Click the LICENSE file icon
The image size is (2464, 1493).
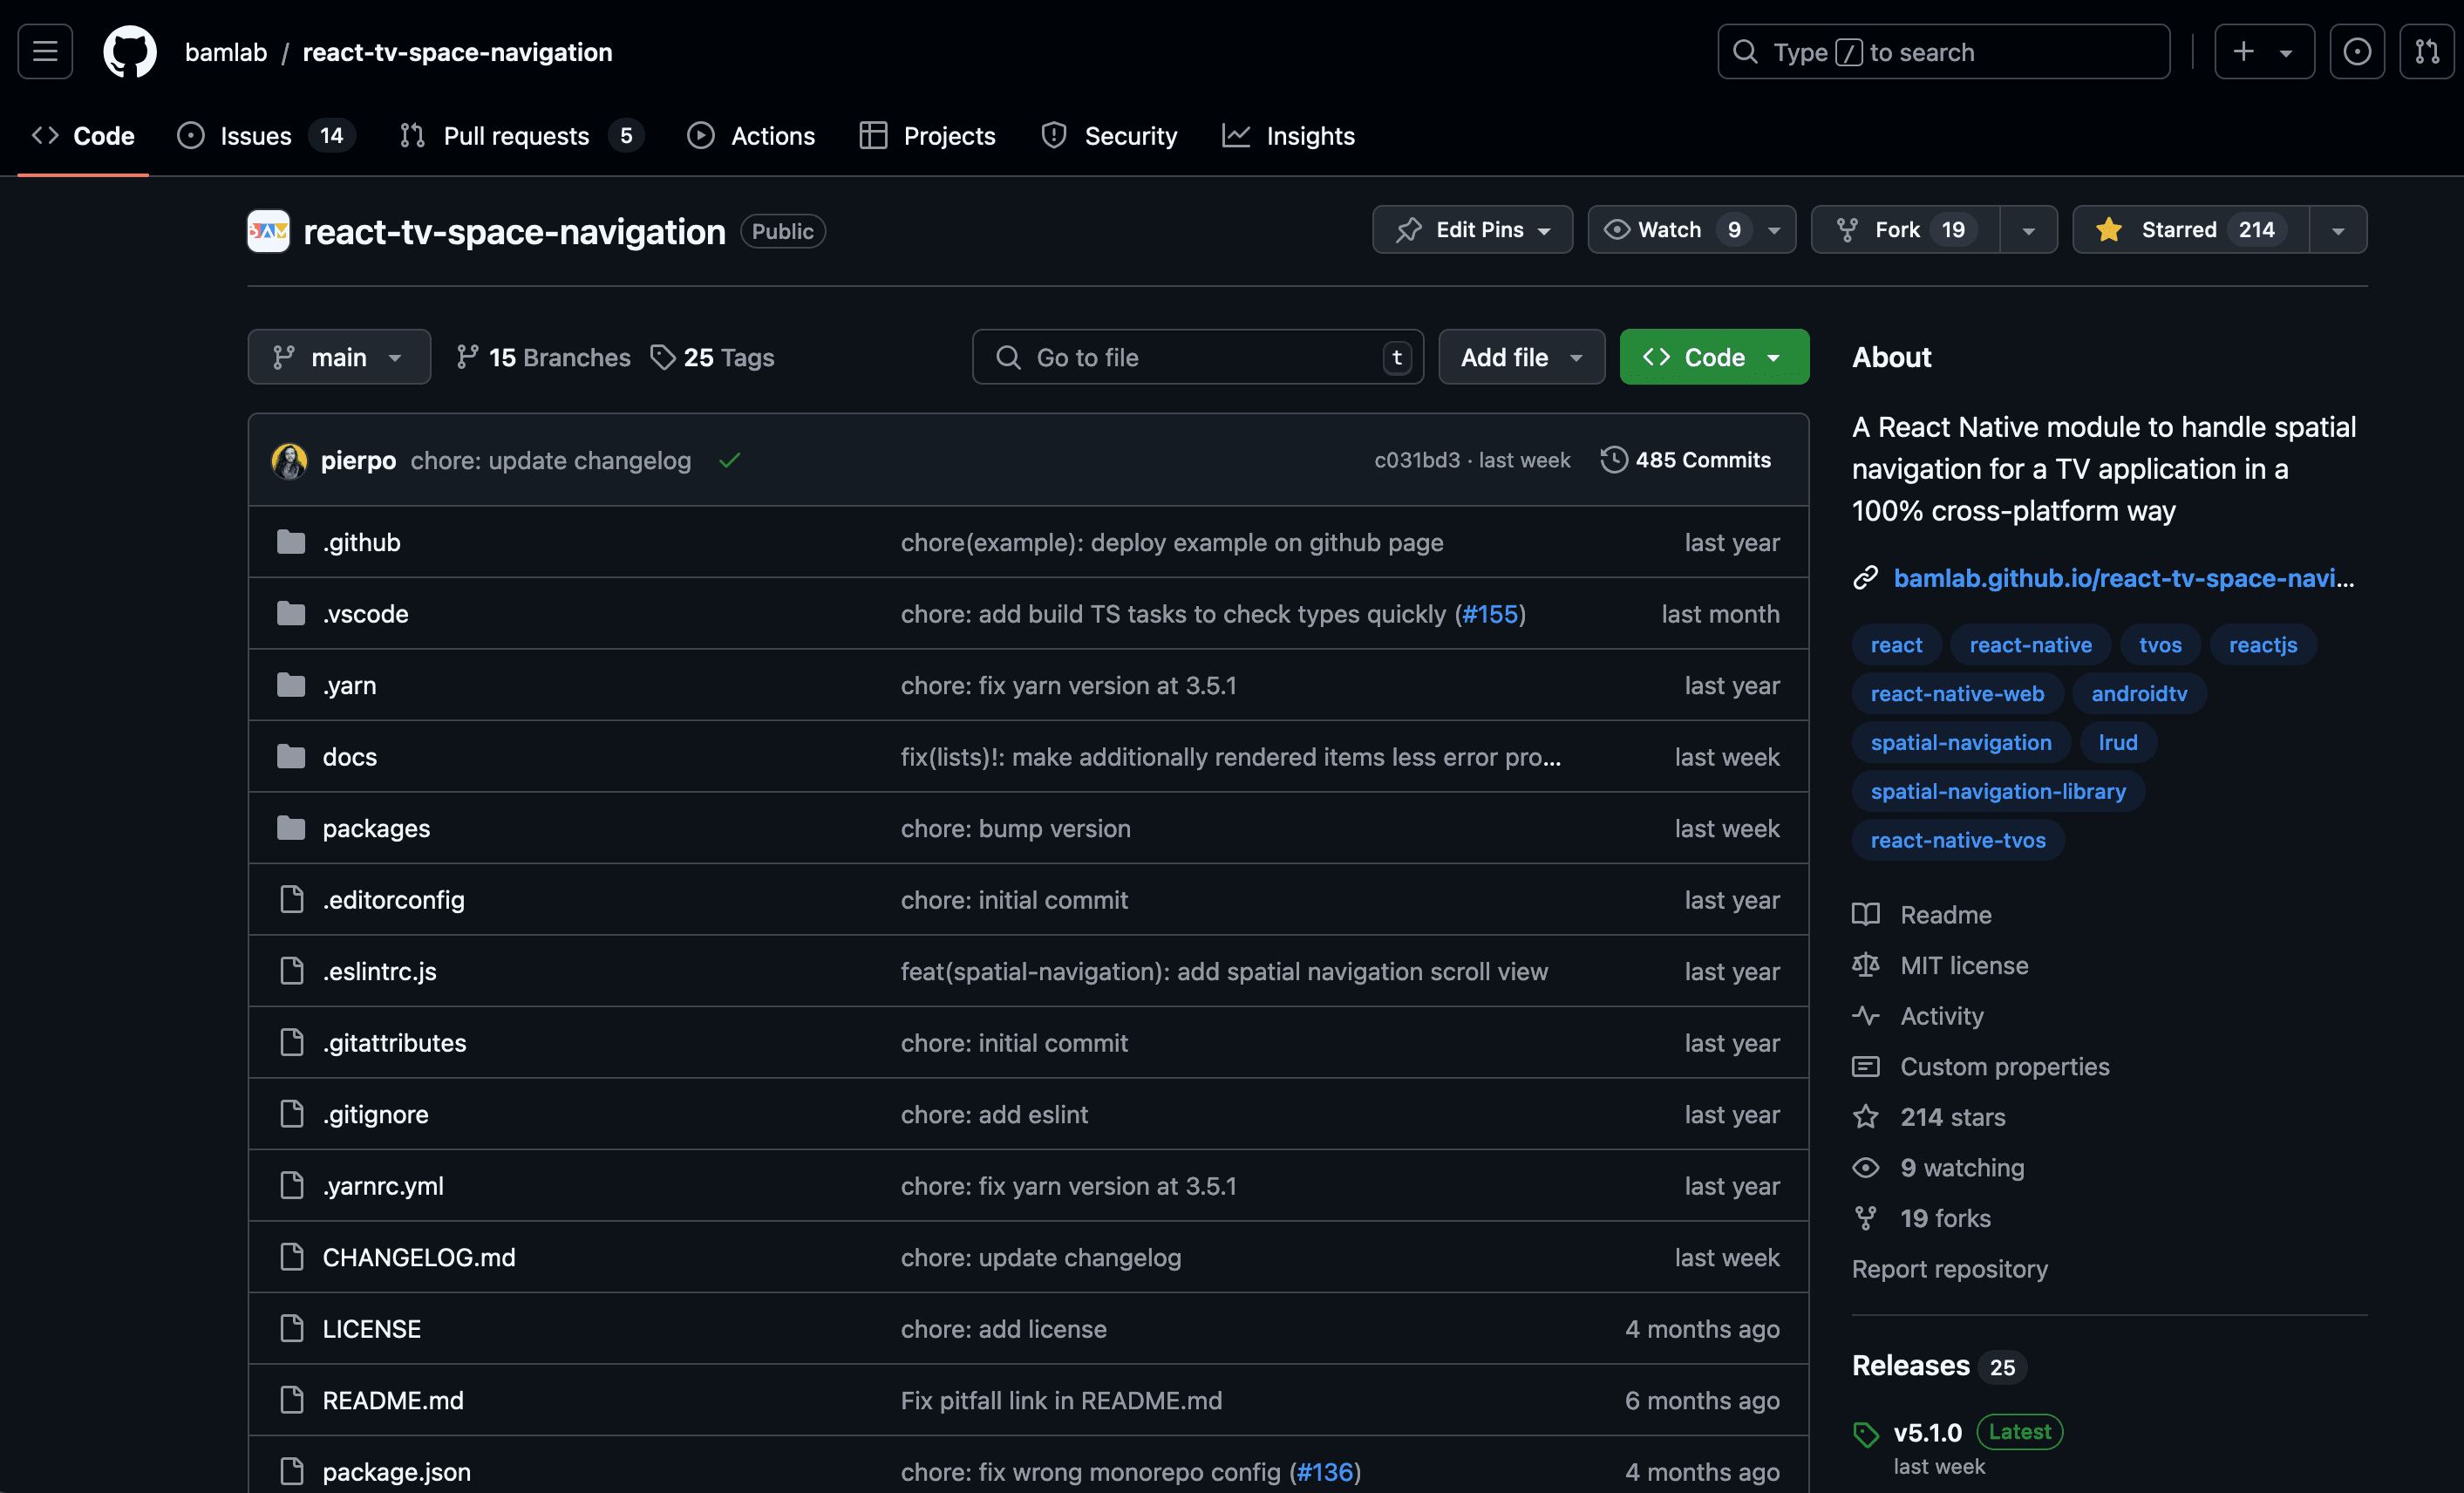tap(291, 1329)
